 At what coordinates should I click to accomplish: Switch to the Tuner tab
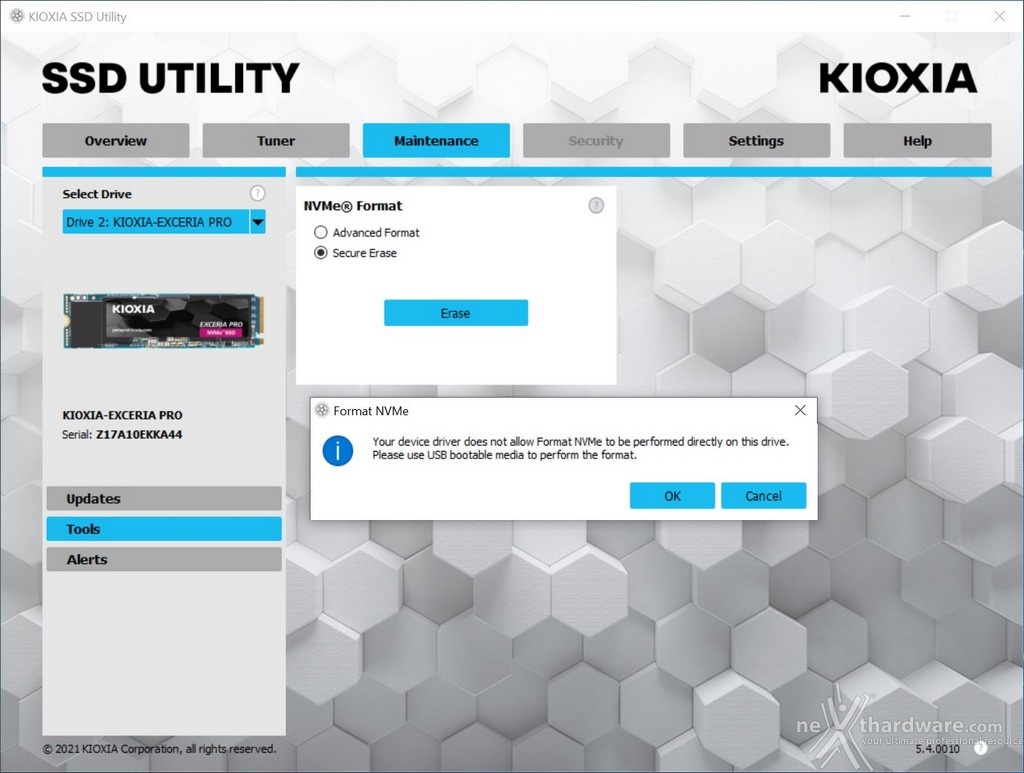276,140
